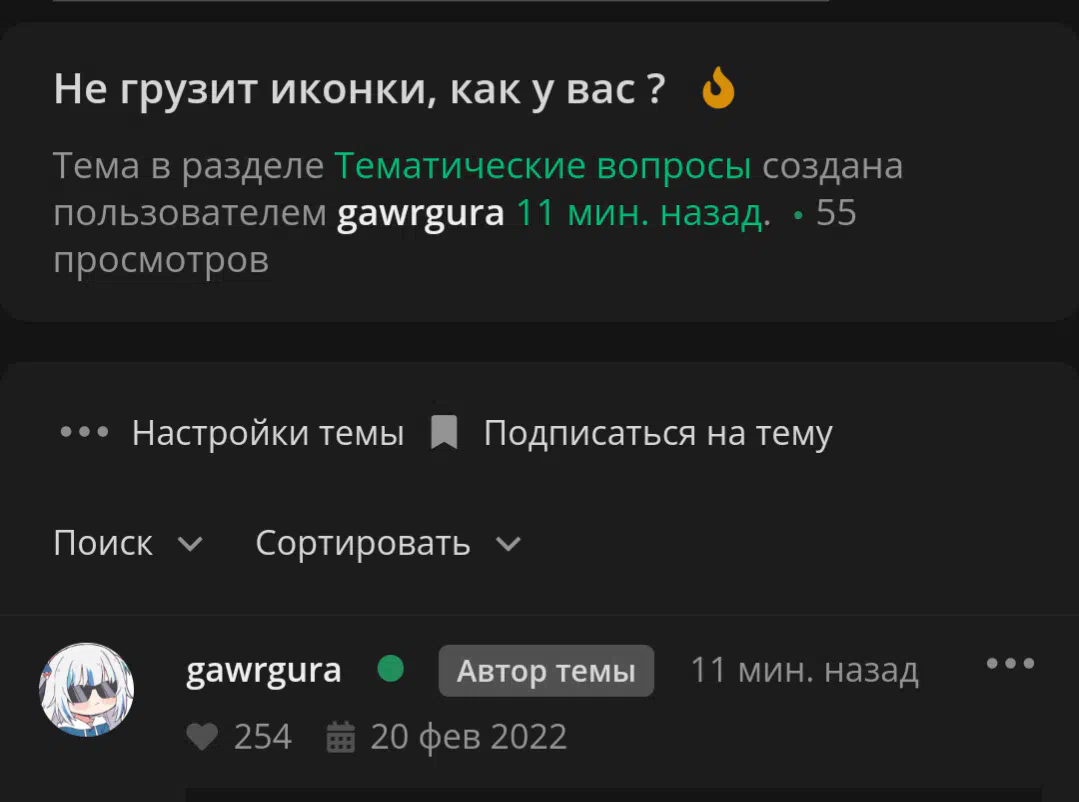The image size is (1079, 802).
Task: Open gawrgura profile from topic header
Action: 420,213
